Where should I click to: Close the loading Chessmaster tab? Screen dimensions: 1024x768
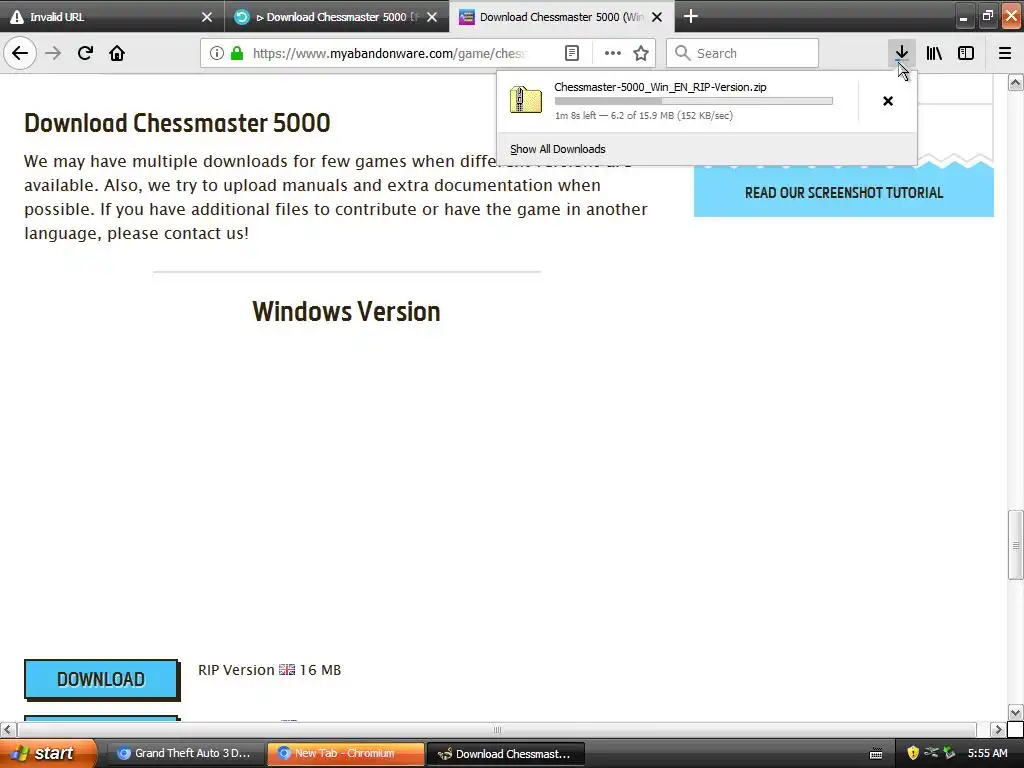432,17
